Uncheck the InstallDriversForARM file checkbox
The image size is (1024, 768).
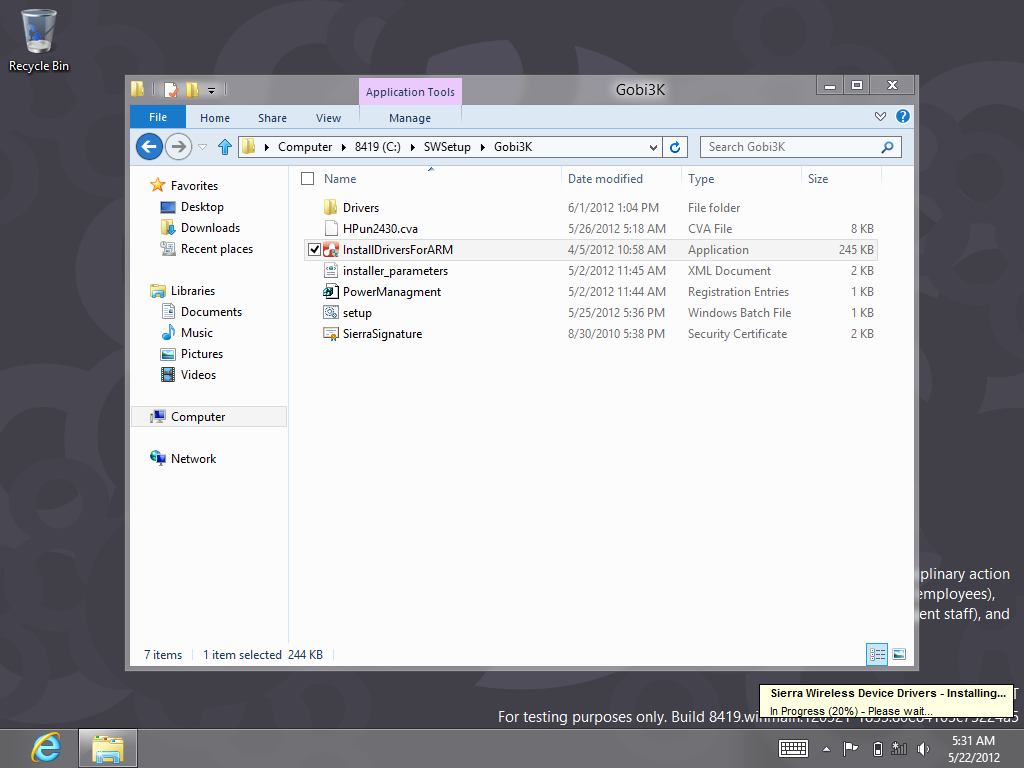314,250
